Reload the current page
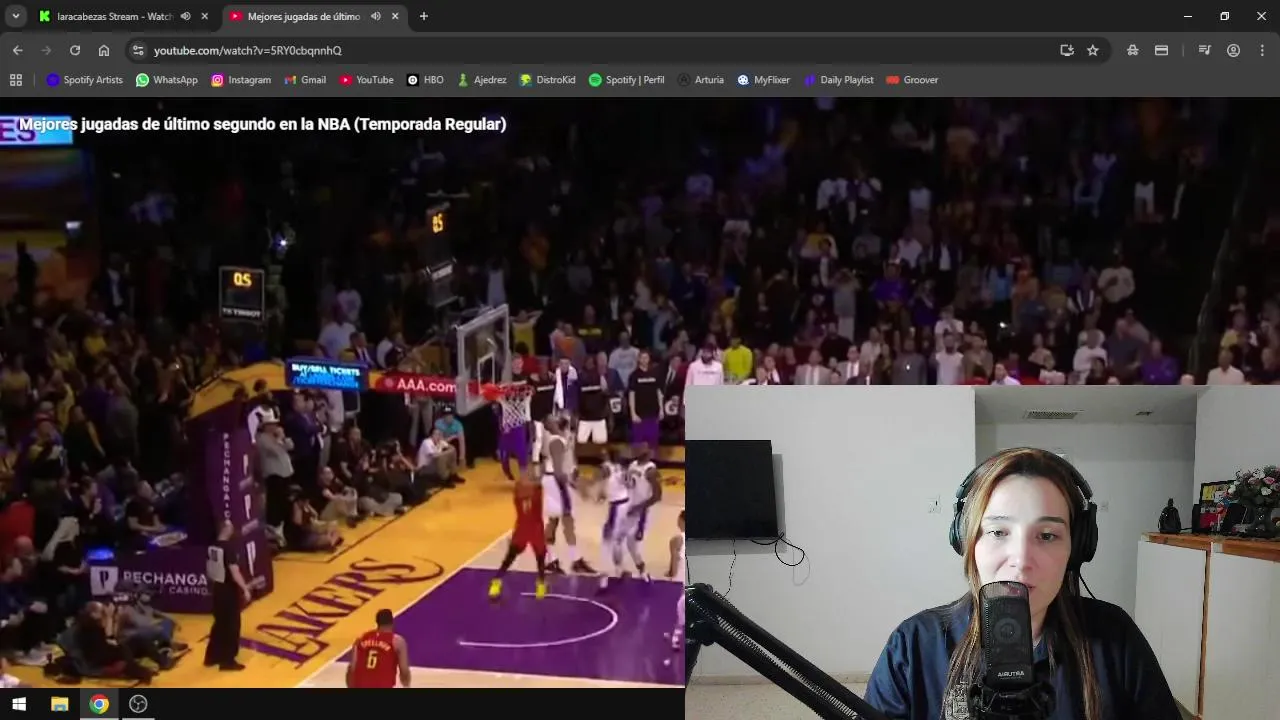This screenshot has height=720, width=1280. (x=75, y=50)
